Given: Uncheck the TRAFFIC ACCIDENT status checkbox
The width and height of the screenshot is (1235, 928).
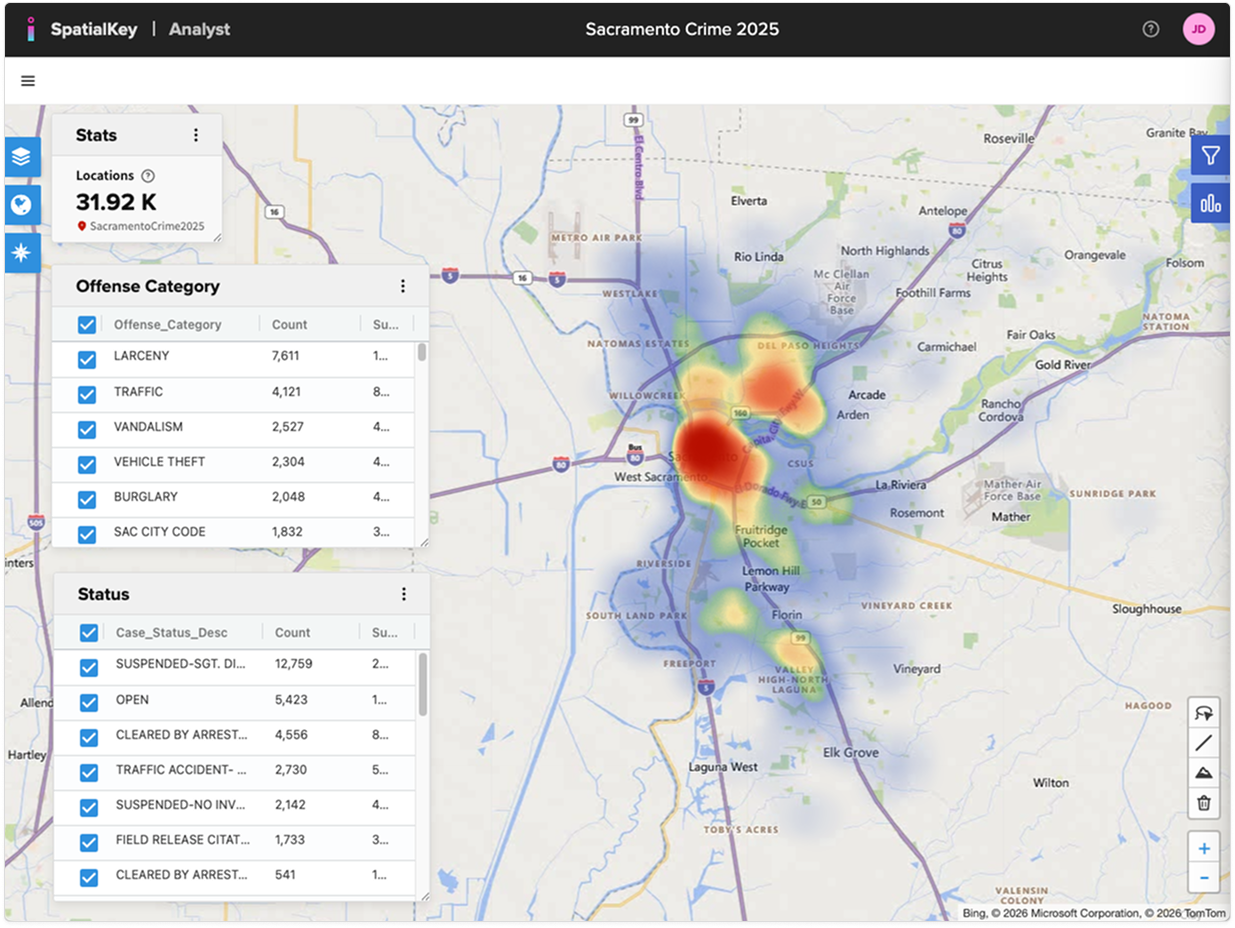Looking at the screenshot, I should pyautogui.click(x=89, y=772).
